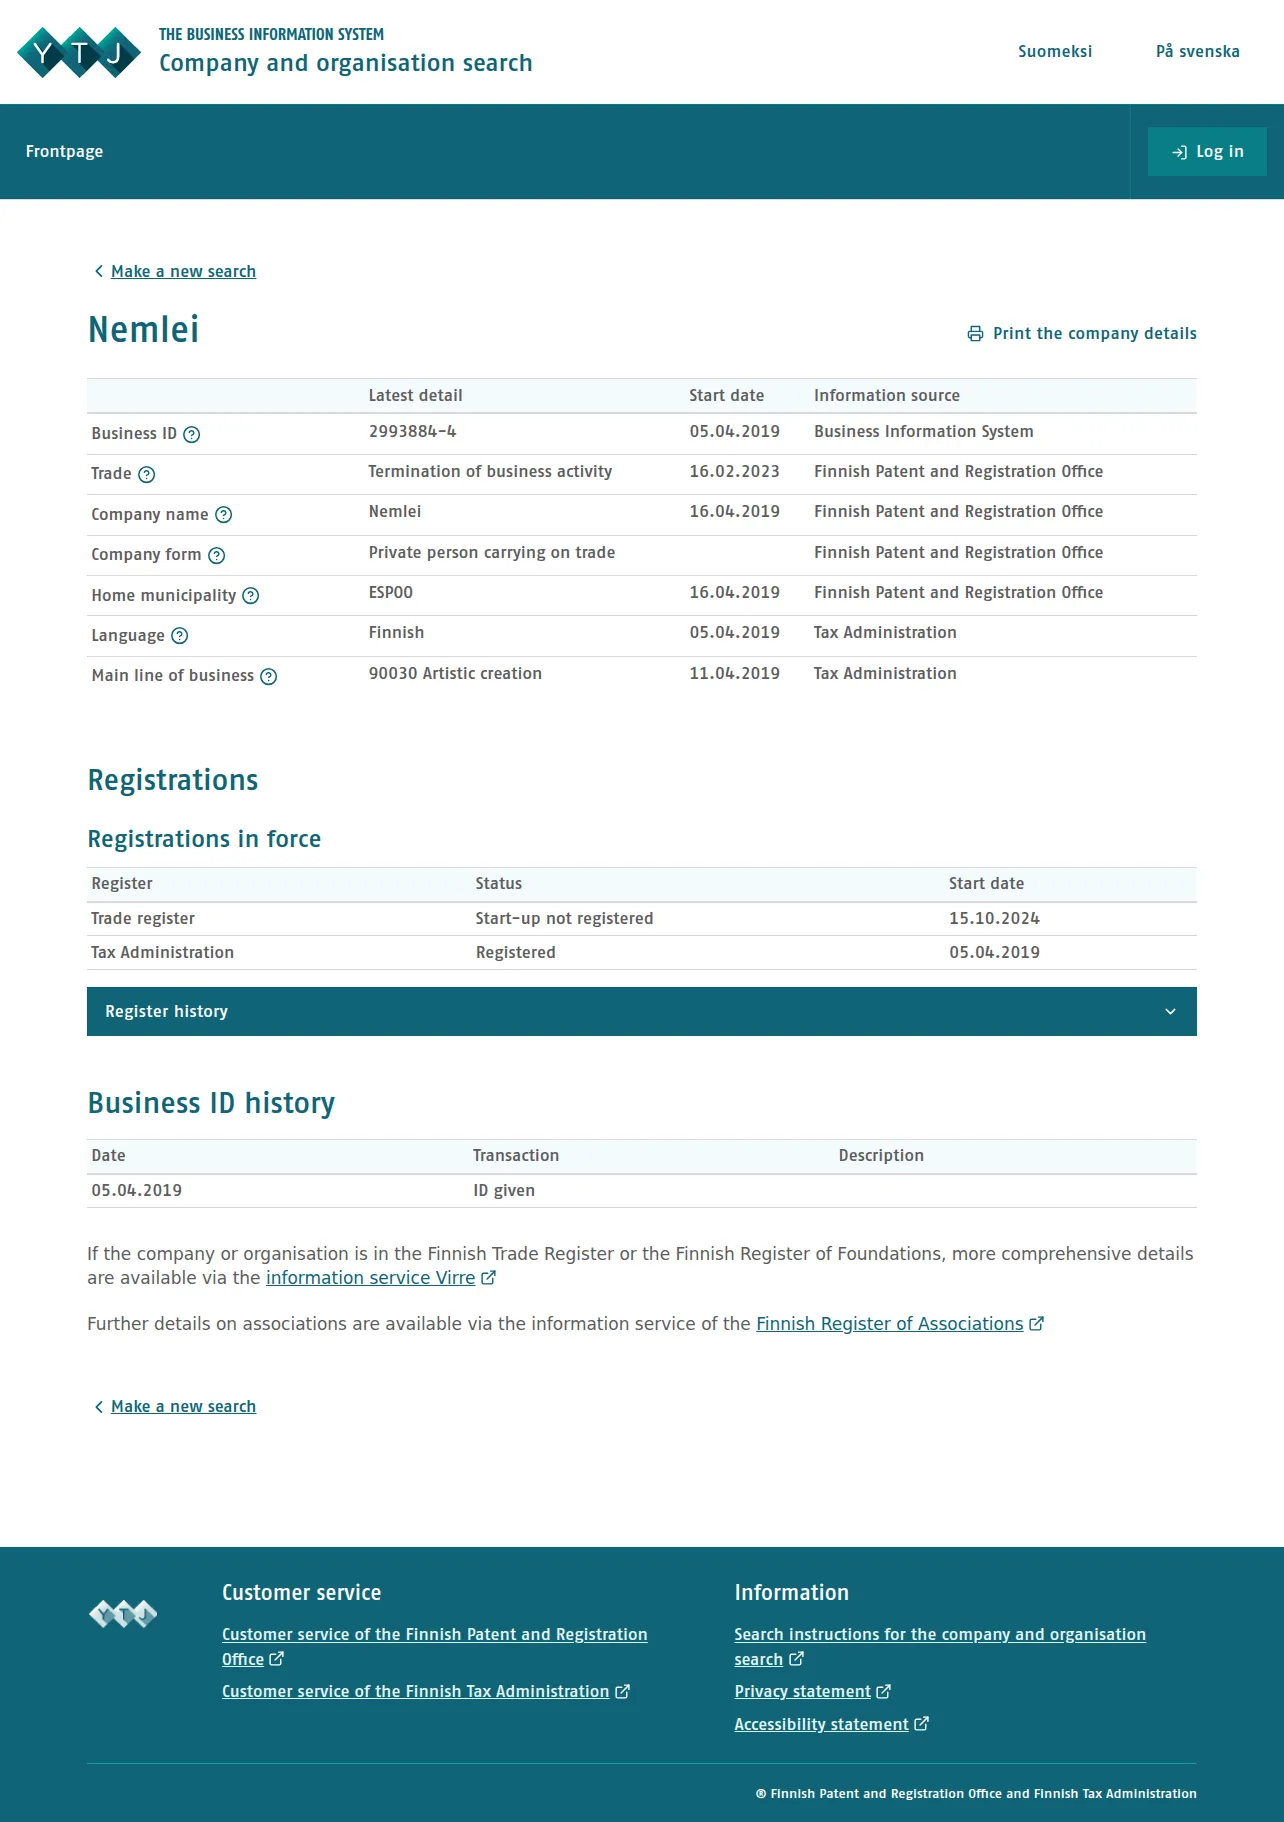Click the YTJ logo in the header
The height and width of the screenshot is (1822, 1284).
coord(79,52)
